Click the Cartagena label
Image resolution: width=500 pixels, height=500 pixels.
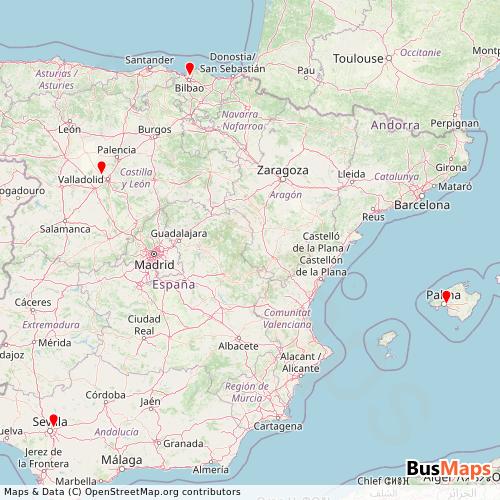(278, 426)
